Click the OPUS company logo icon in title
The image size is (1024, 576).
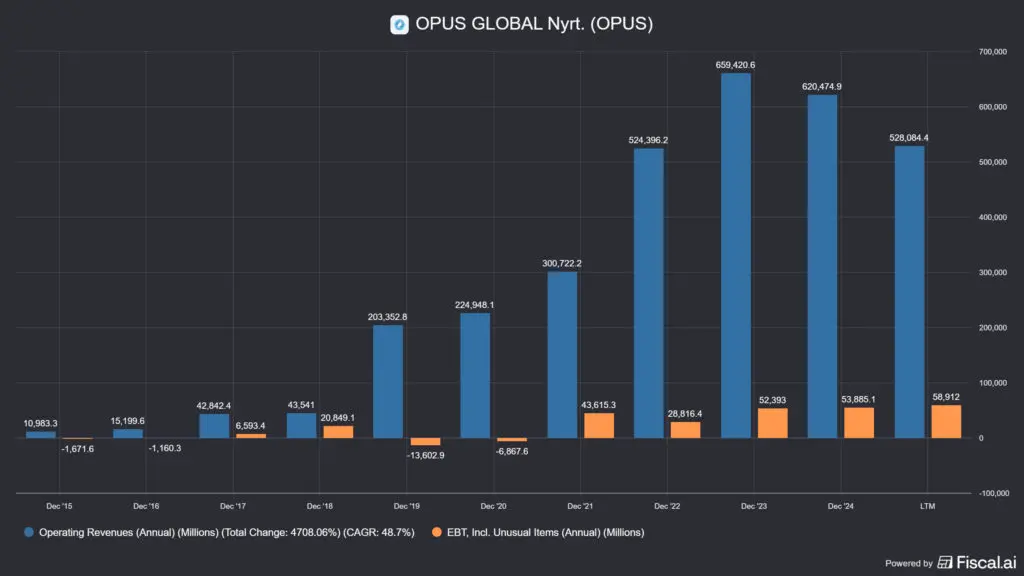(399, 25)
